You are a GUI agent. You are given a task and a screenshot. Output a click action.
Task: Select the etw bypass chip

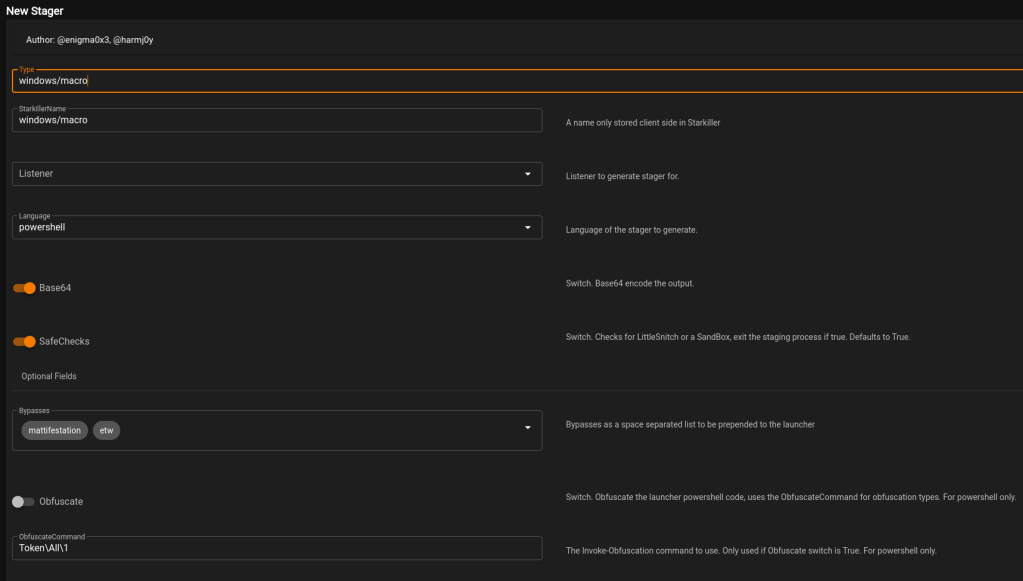pos(106,430)
